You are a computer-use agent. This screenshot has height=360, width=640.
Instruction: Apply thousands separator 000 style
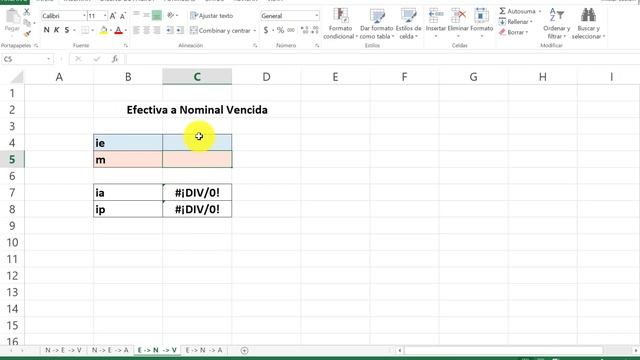click(291, 30)
